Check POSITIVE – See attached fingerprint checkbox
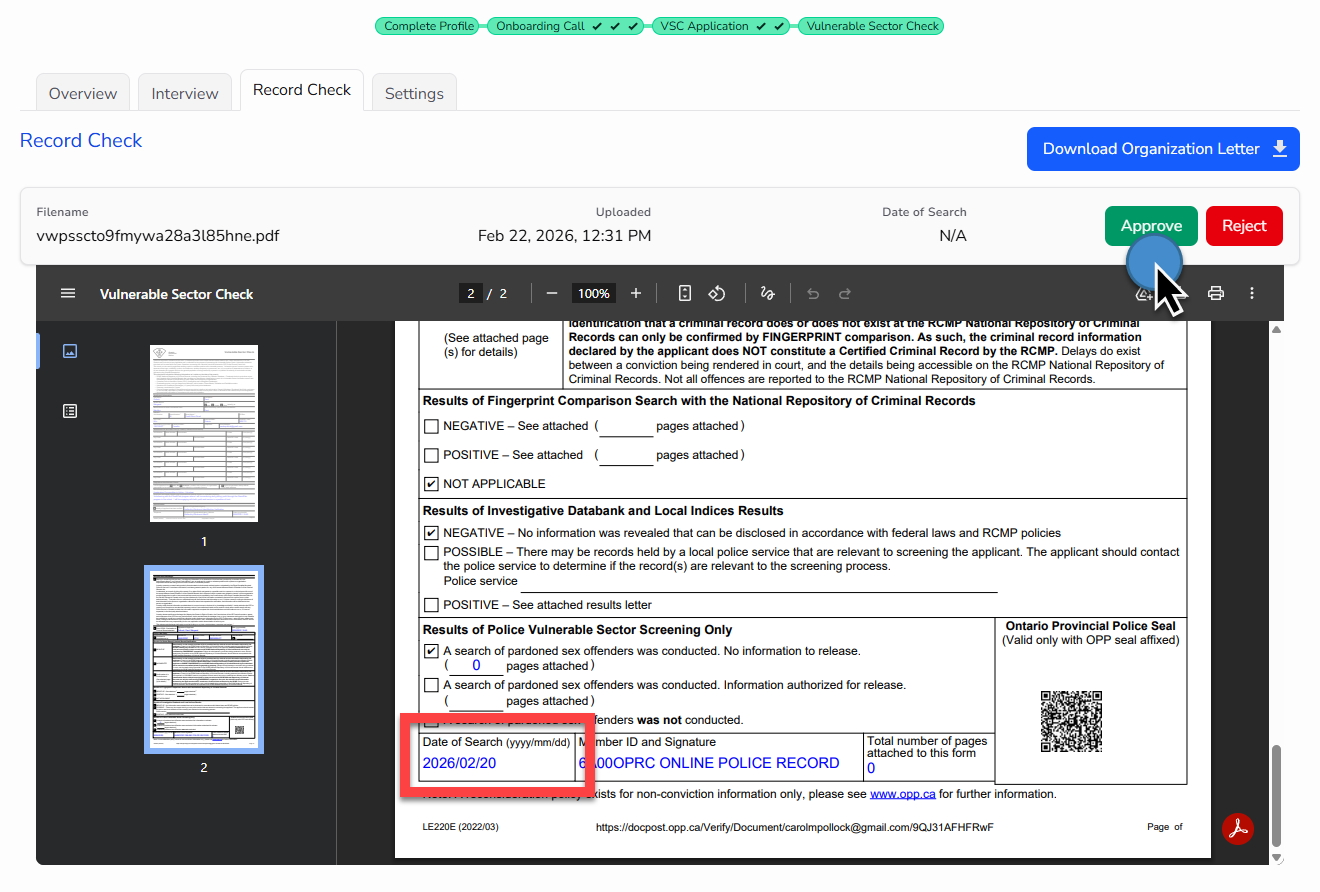The width and height of the screenshot is (1320, 892). (x=431, y=455)
